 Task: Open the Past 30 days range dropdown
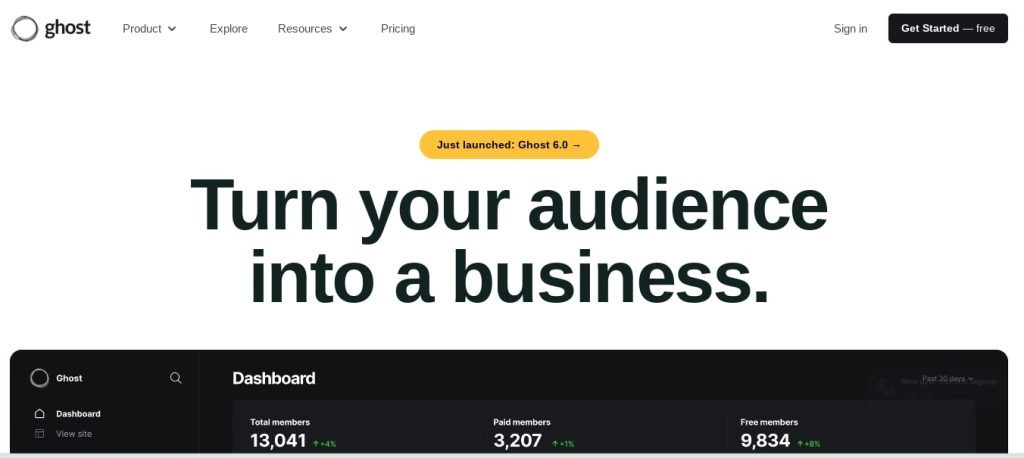(x=947, y=379)
